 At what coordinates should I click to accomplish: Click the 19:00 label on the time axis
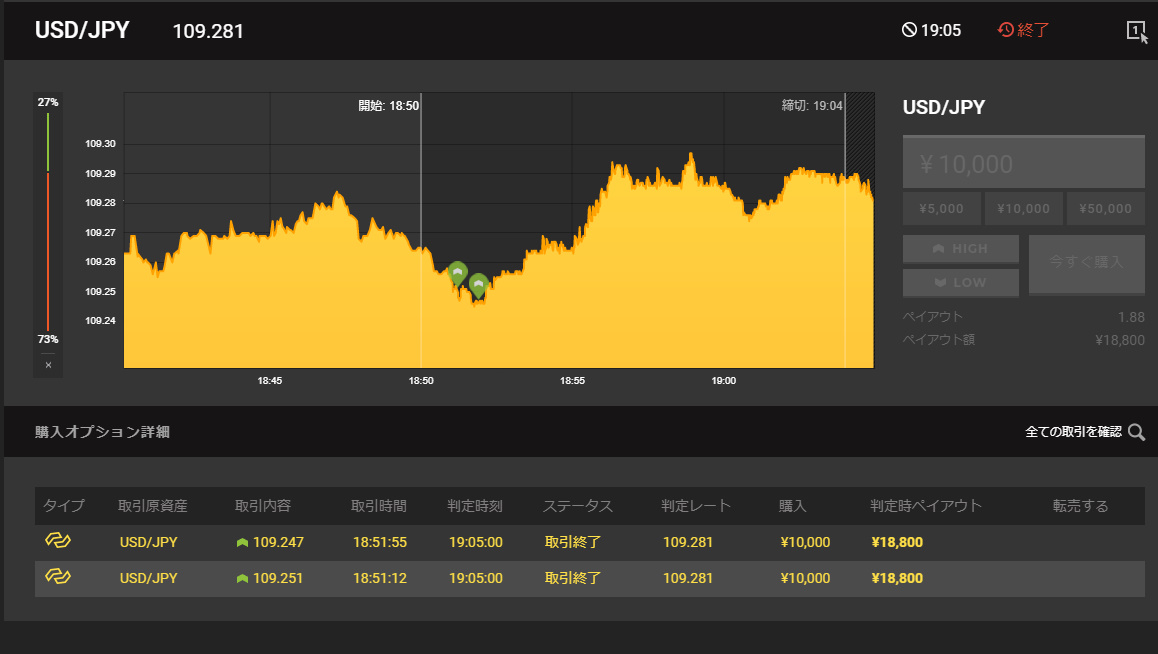coord(724,381)
